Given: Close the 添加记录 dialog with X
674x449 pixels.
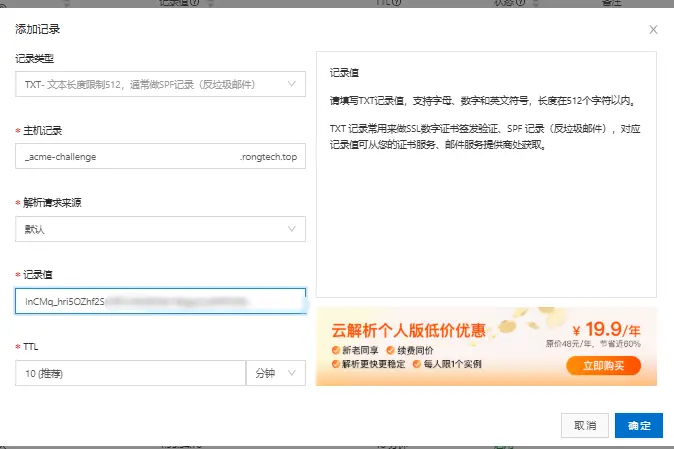Looking at the screenshot, I should pyautogui.click(x=654, y=30).
